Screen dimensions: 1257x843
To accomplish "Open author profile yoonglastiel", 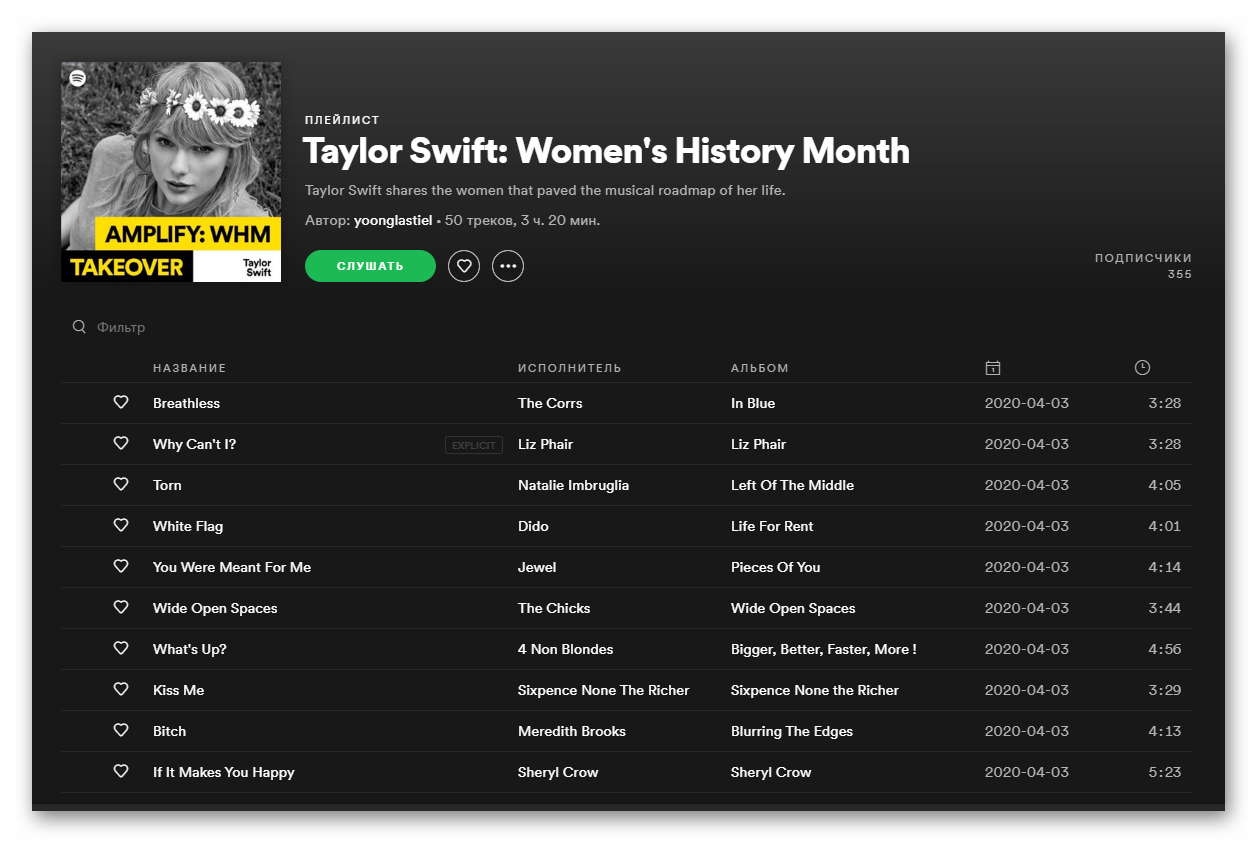I will (393, 220).
